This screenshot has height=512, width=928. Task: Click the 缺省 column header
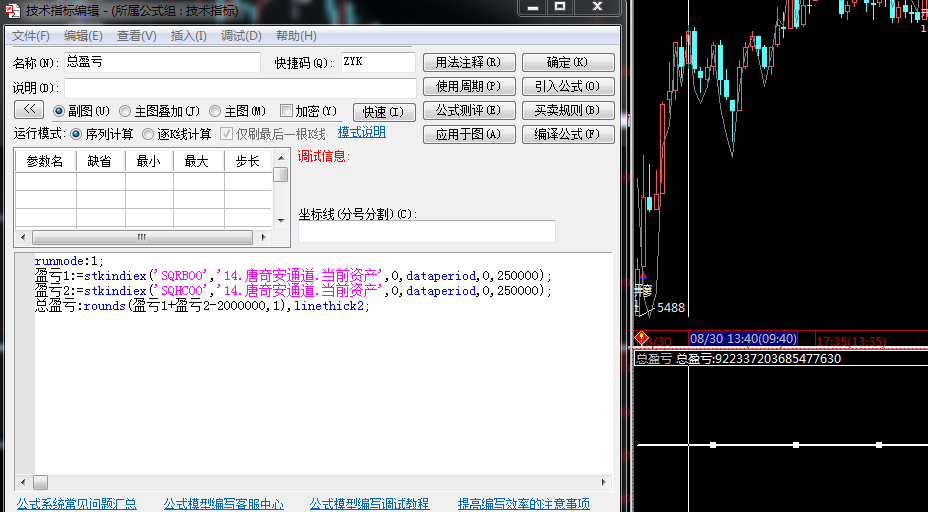click(99, 161)
